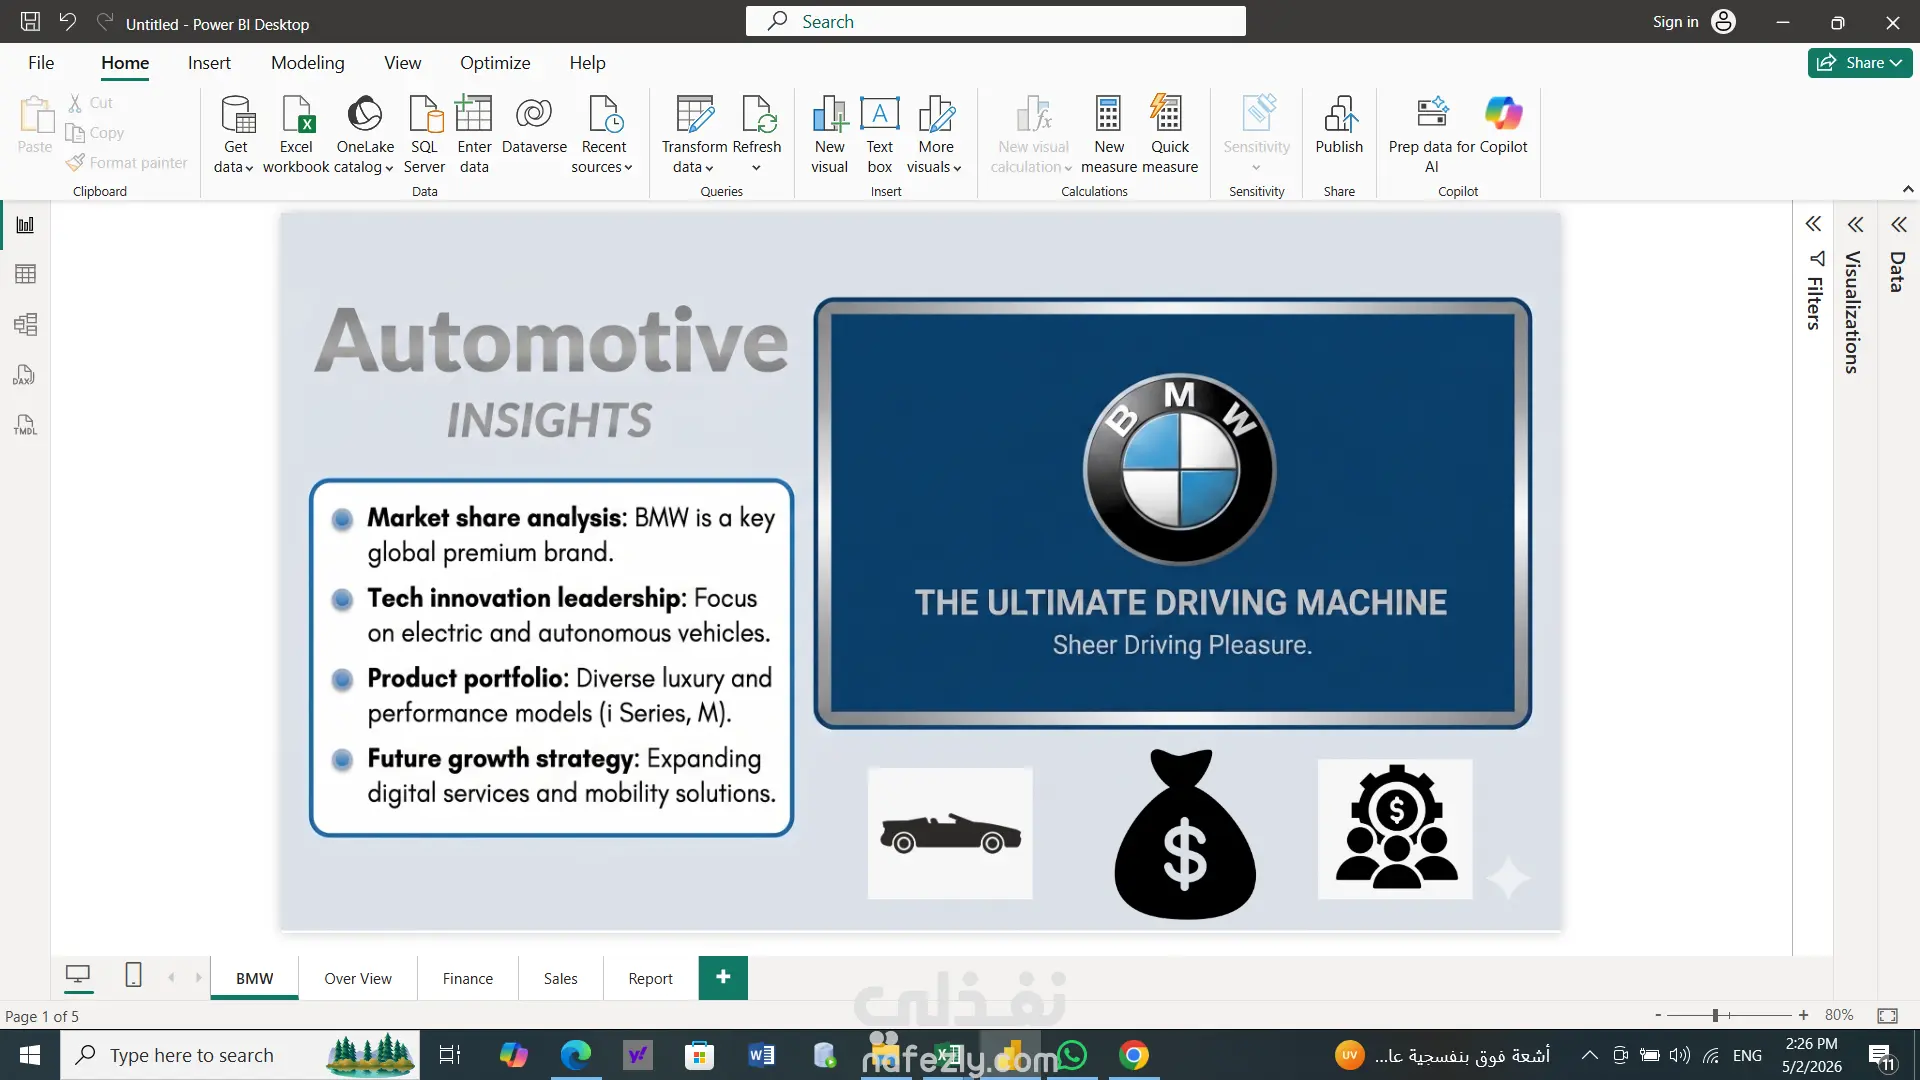1920x1080 pixels.
Task: Switch to Table view in sidebar
Action: tap(25, 274)
